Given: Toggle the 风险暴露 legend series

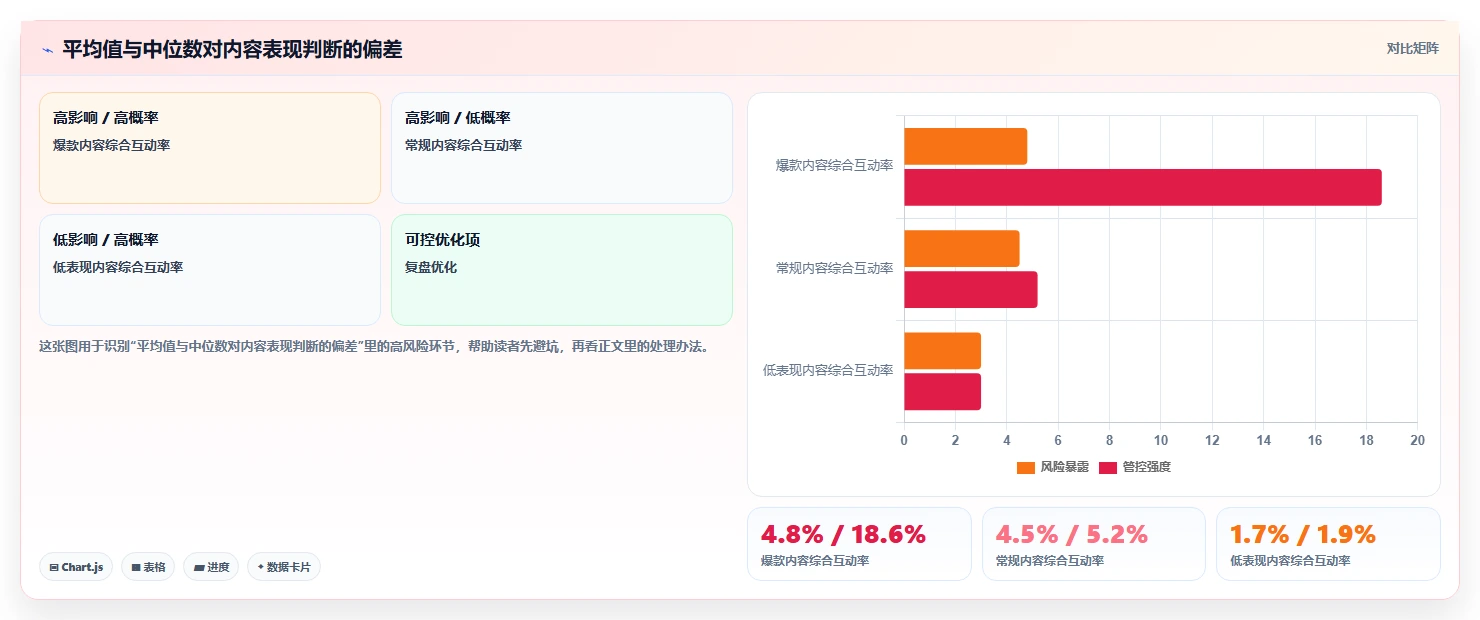Looking at the screenshot, I should point(1052,467).
